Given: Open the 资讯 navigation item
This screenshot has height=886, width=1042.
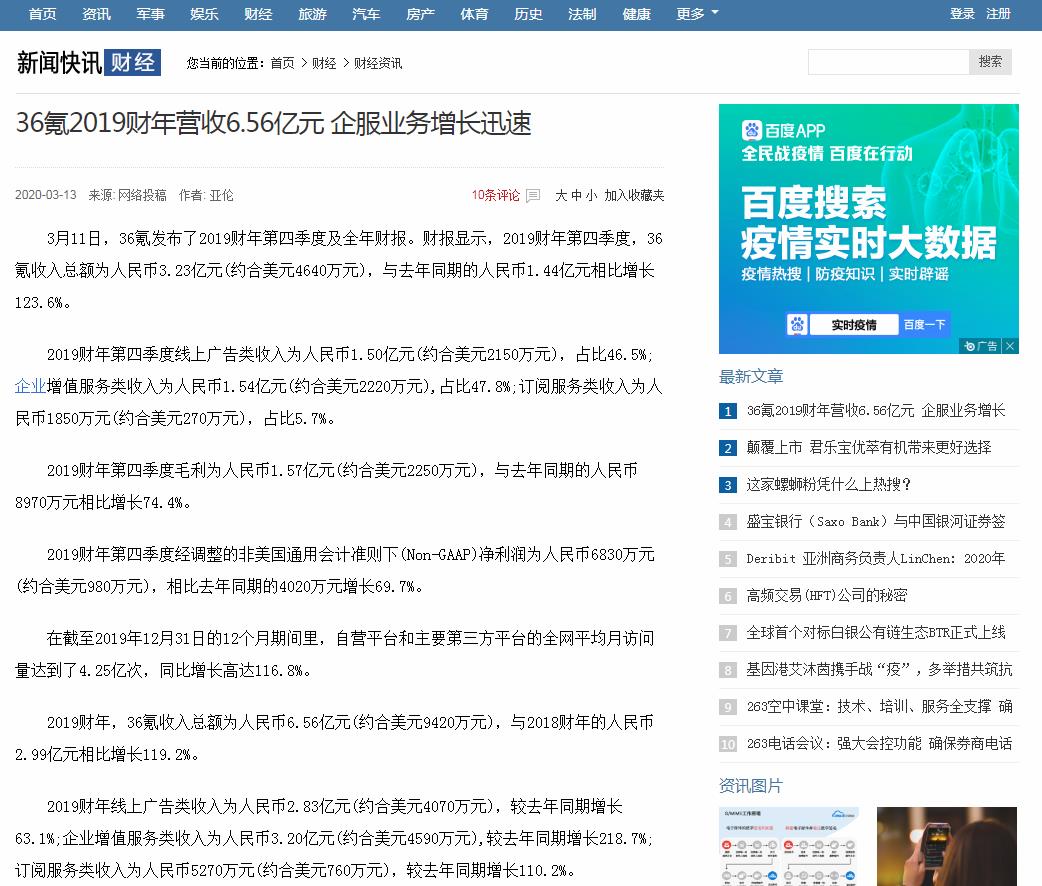Looking at the screenshot, I should [x=96, y=14].
